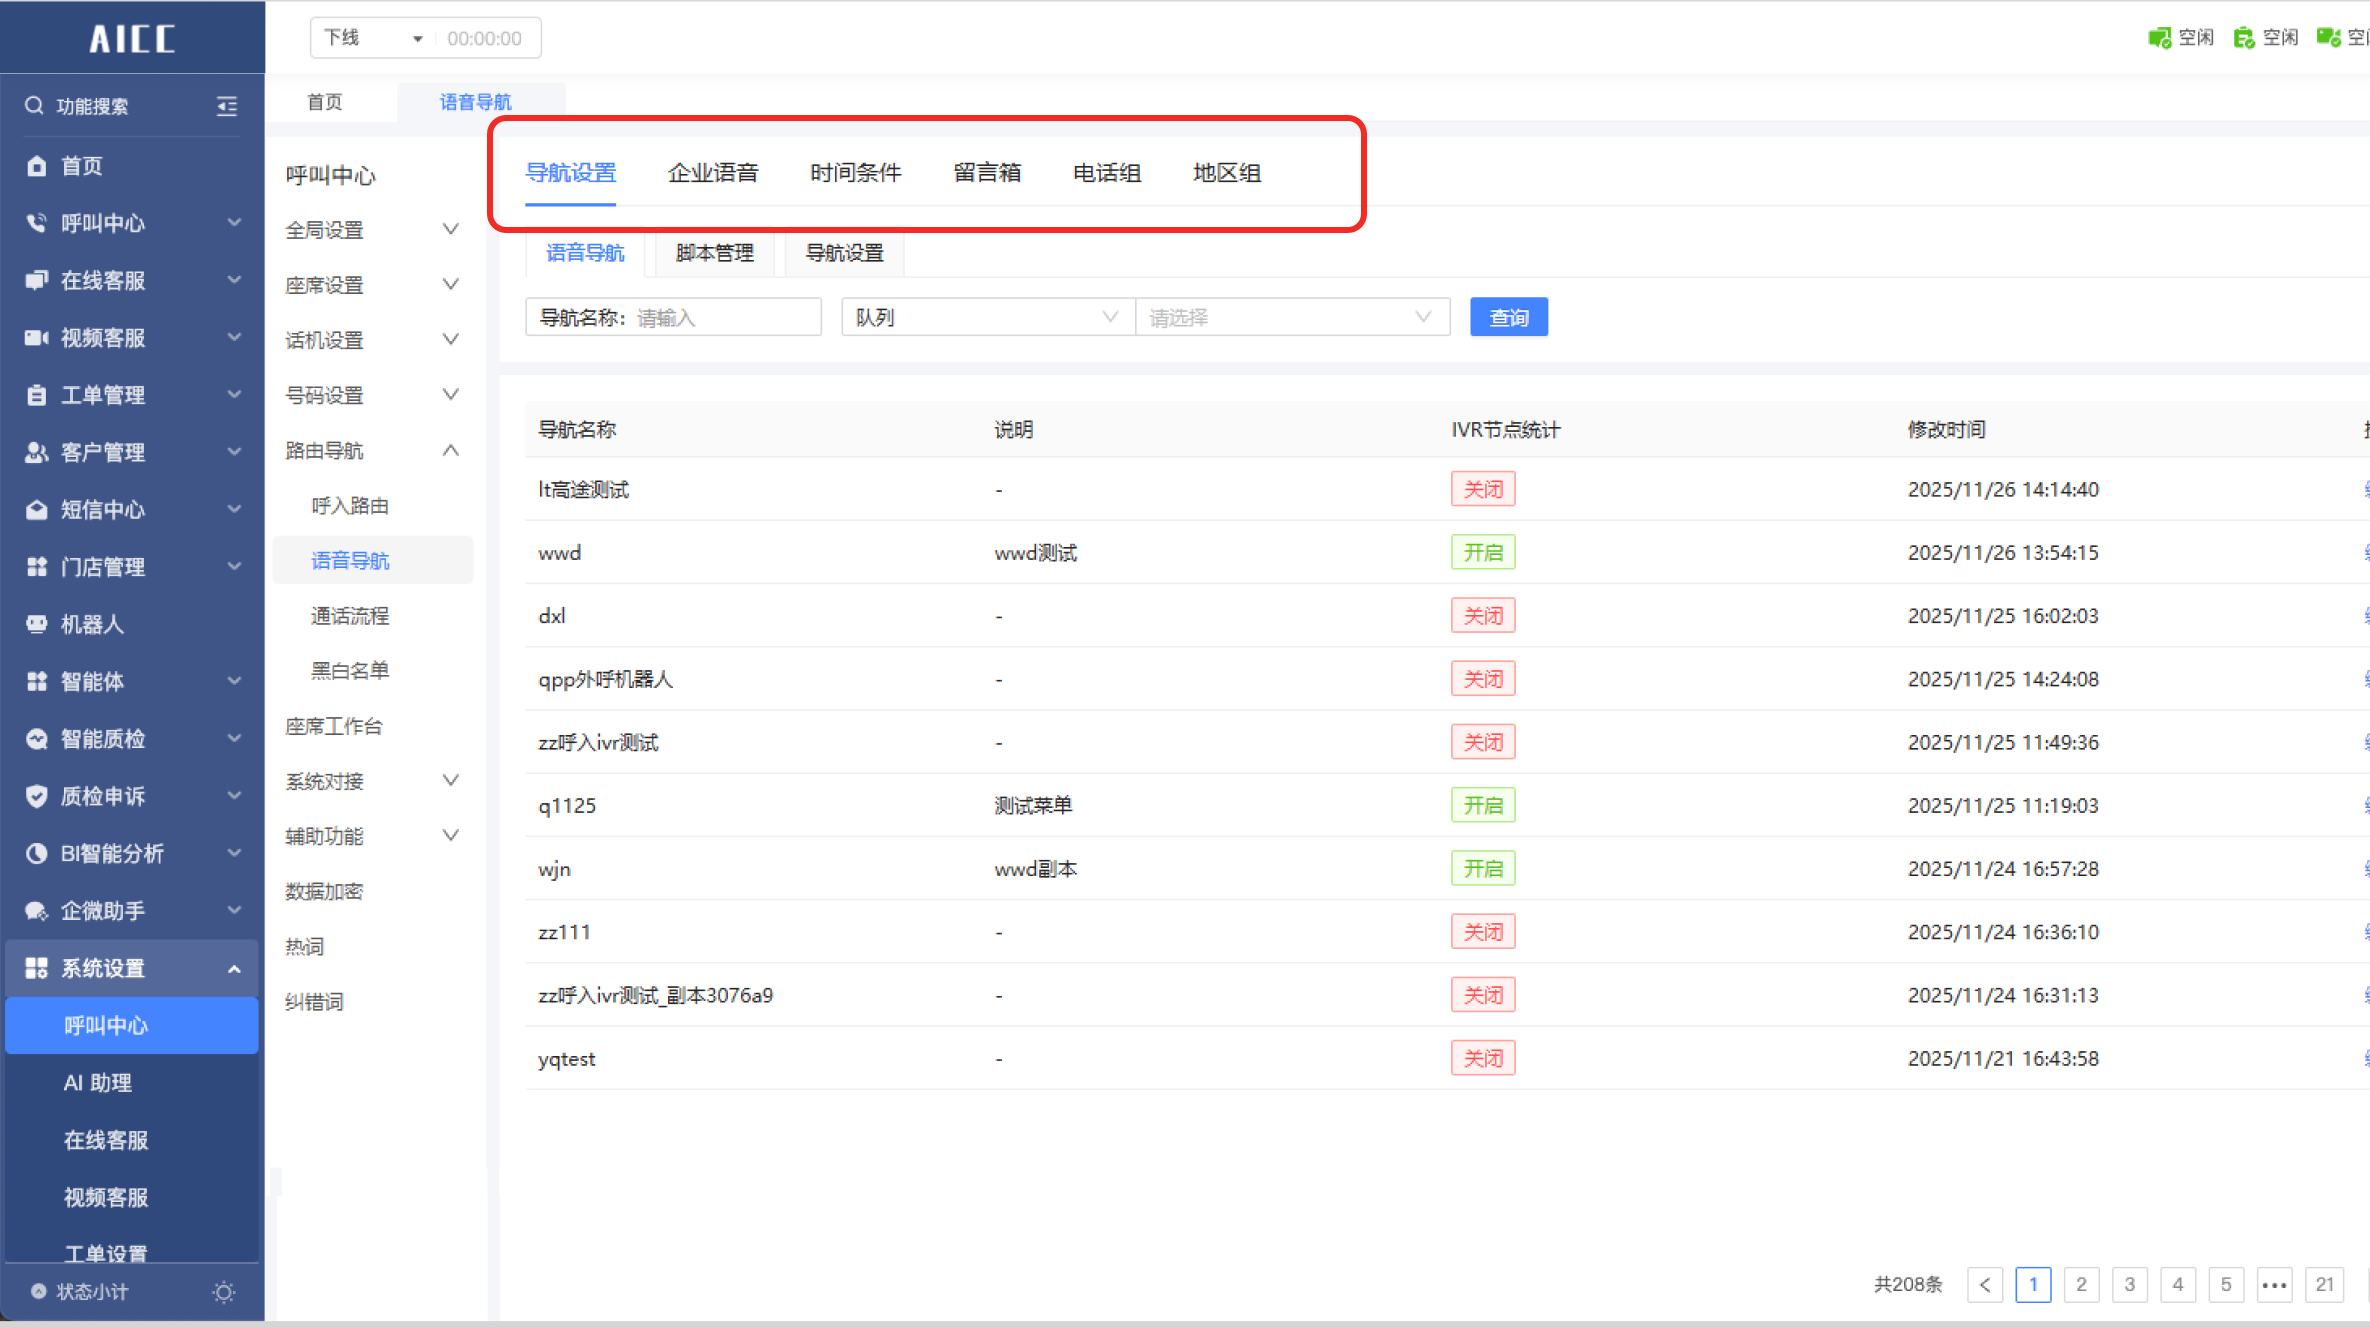
Task: Toggle the 关闭 status for dxl row
Action: (x=1482, y=616)
